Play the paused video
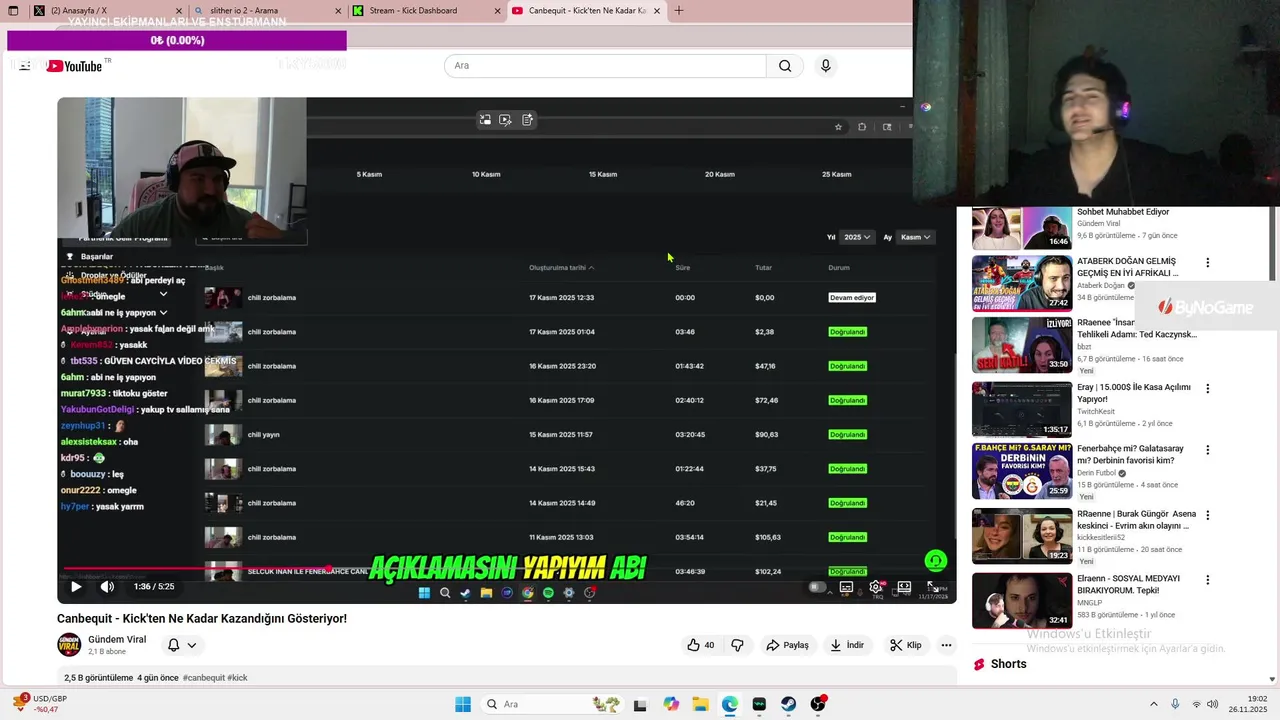1280x720 pixels. (75, 587)
